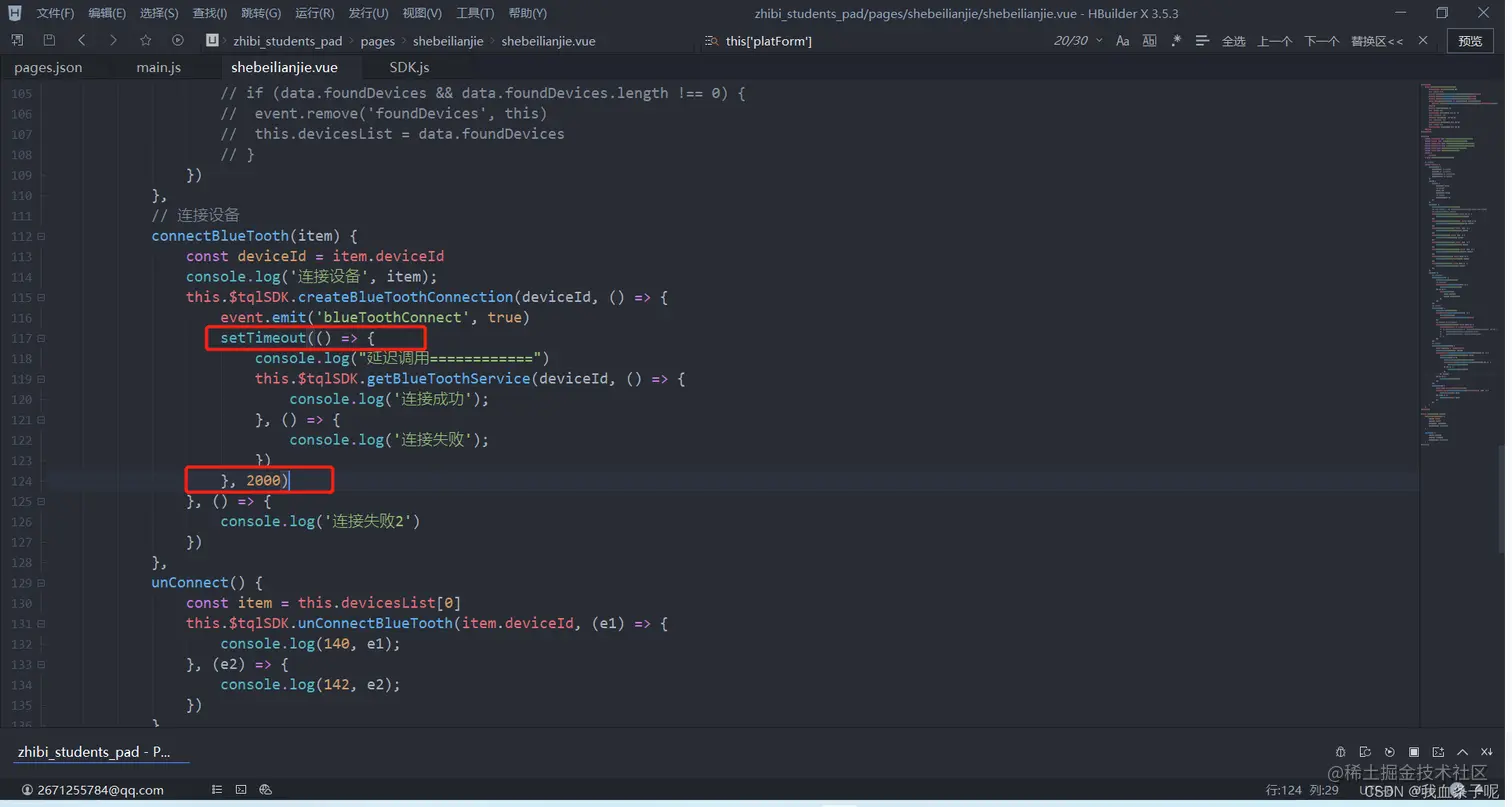Collapse the fold marker at line 133
This screenshot has width=1512, height=807.
(41, 664)
